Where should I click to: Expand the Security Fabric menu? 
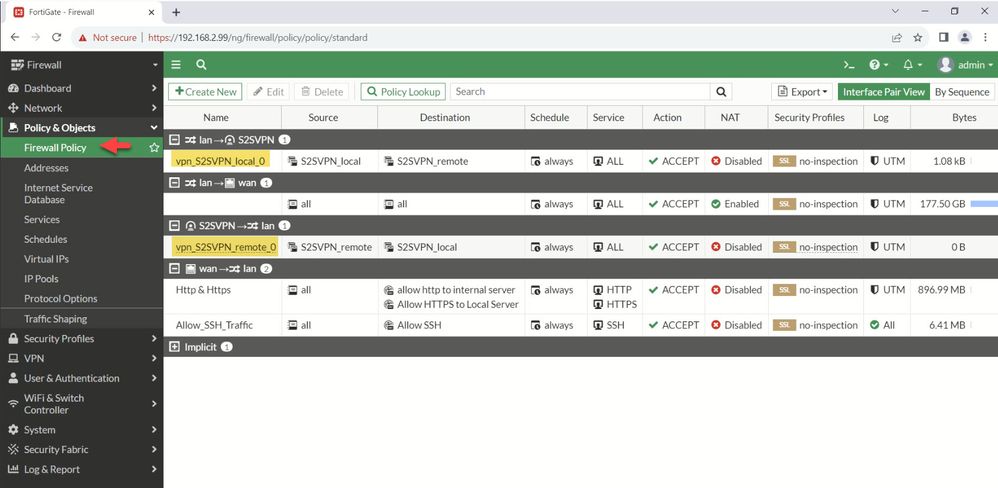coord(81,449)
